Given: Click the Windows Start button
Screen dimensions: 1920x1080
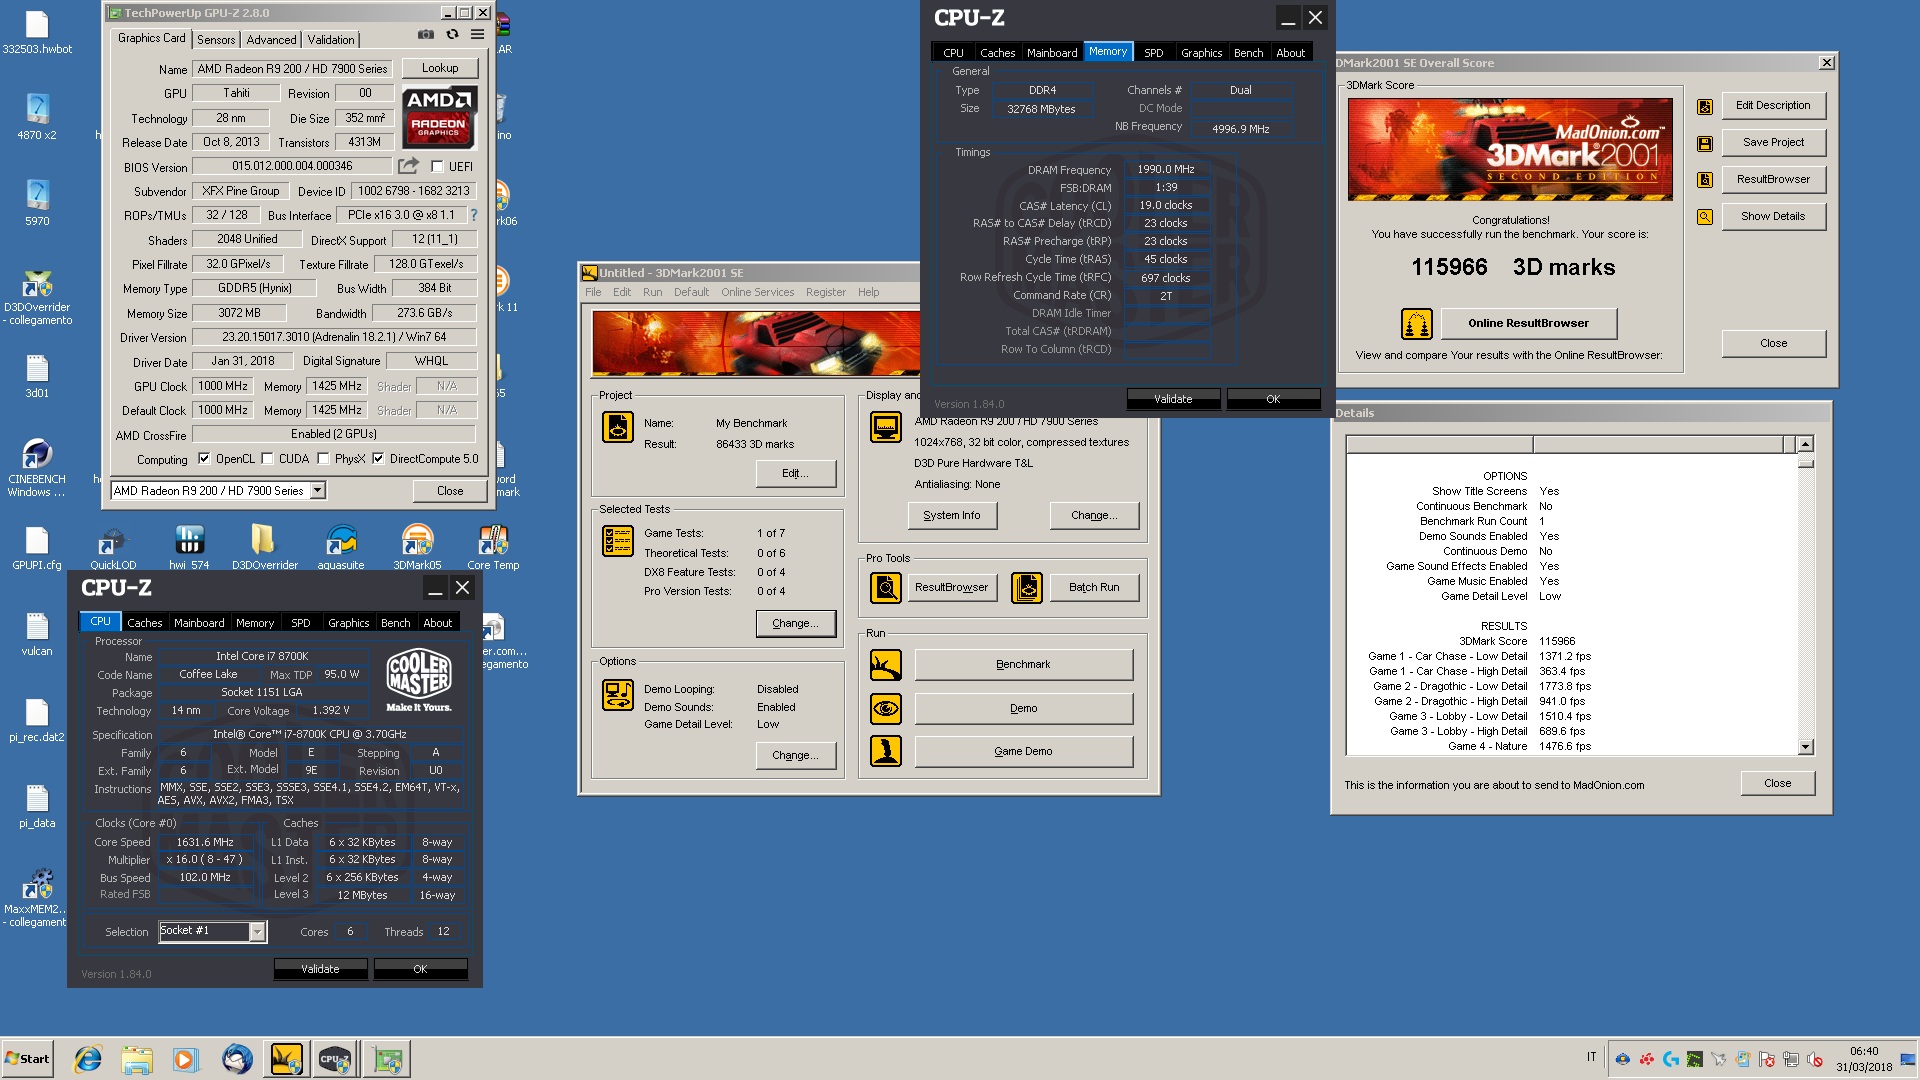Looking at the screenshot, I should click(27, 1059).
